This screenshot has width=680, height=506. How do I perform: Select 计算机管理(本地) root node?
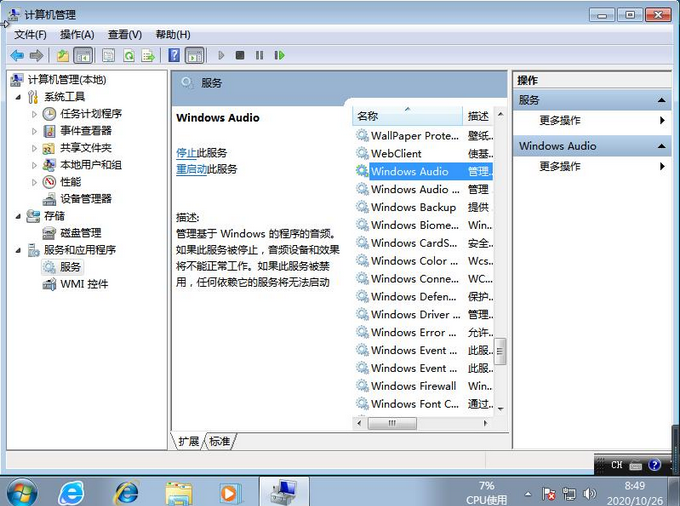tap(67, 80)
